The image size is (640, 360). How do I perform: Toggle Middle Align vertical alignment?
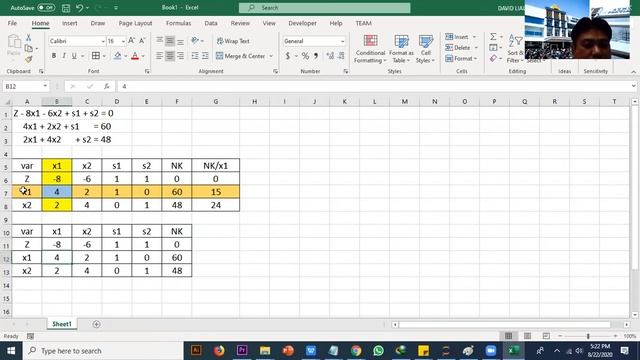click(170, 40)
